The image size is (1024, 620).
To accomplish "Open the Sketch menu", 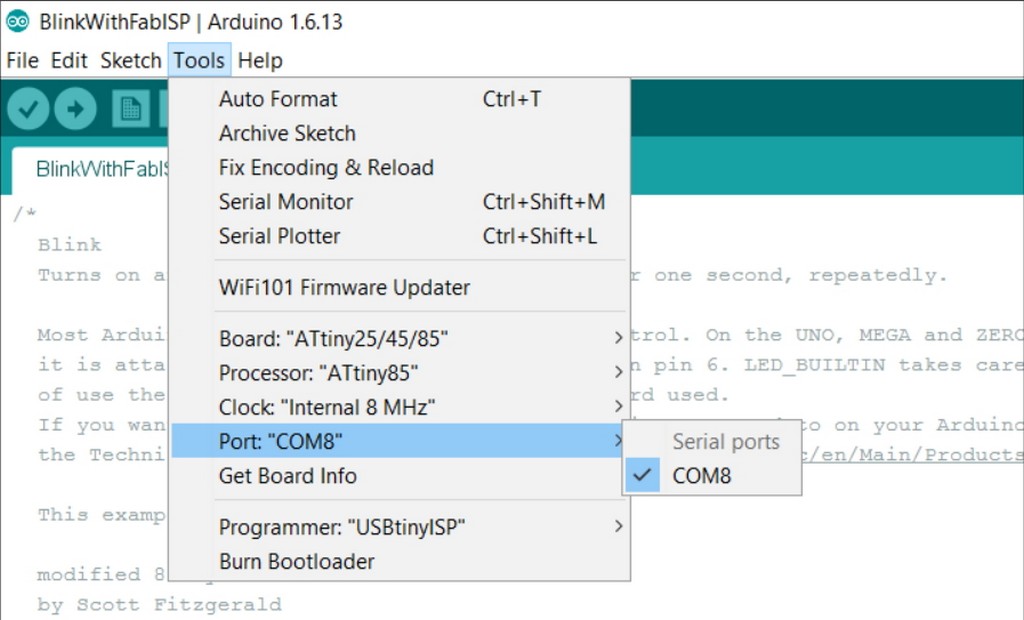I will (130, 60).
